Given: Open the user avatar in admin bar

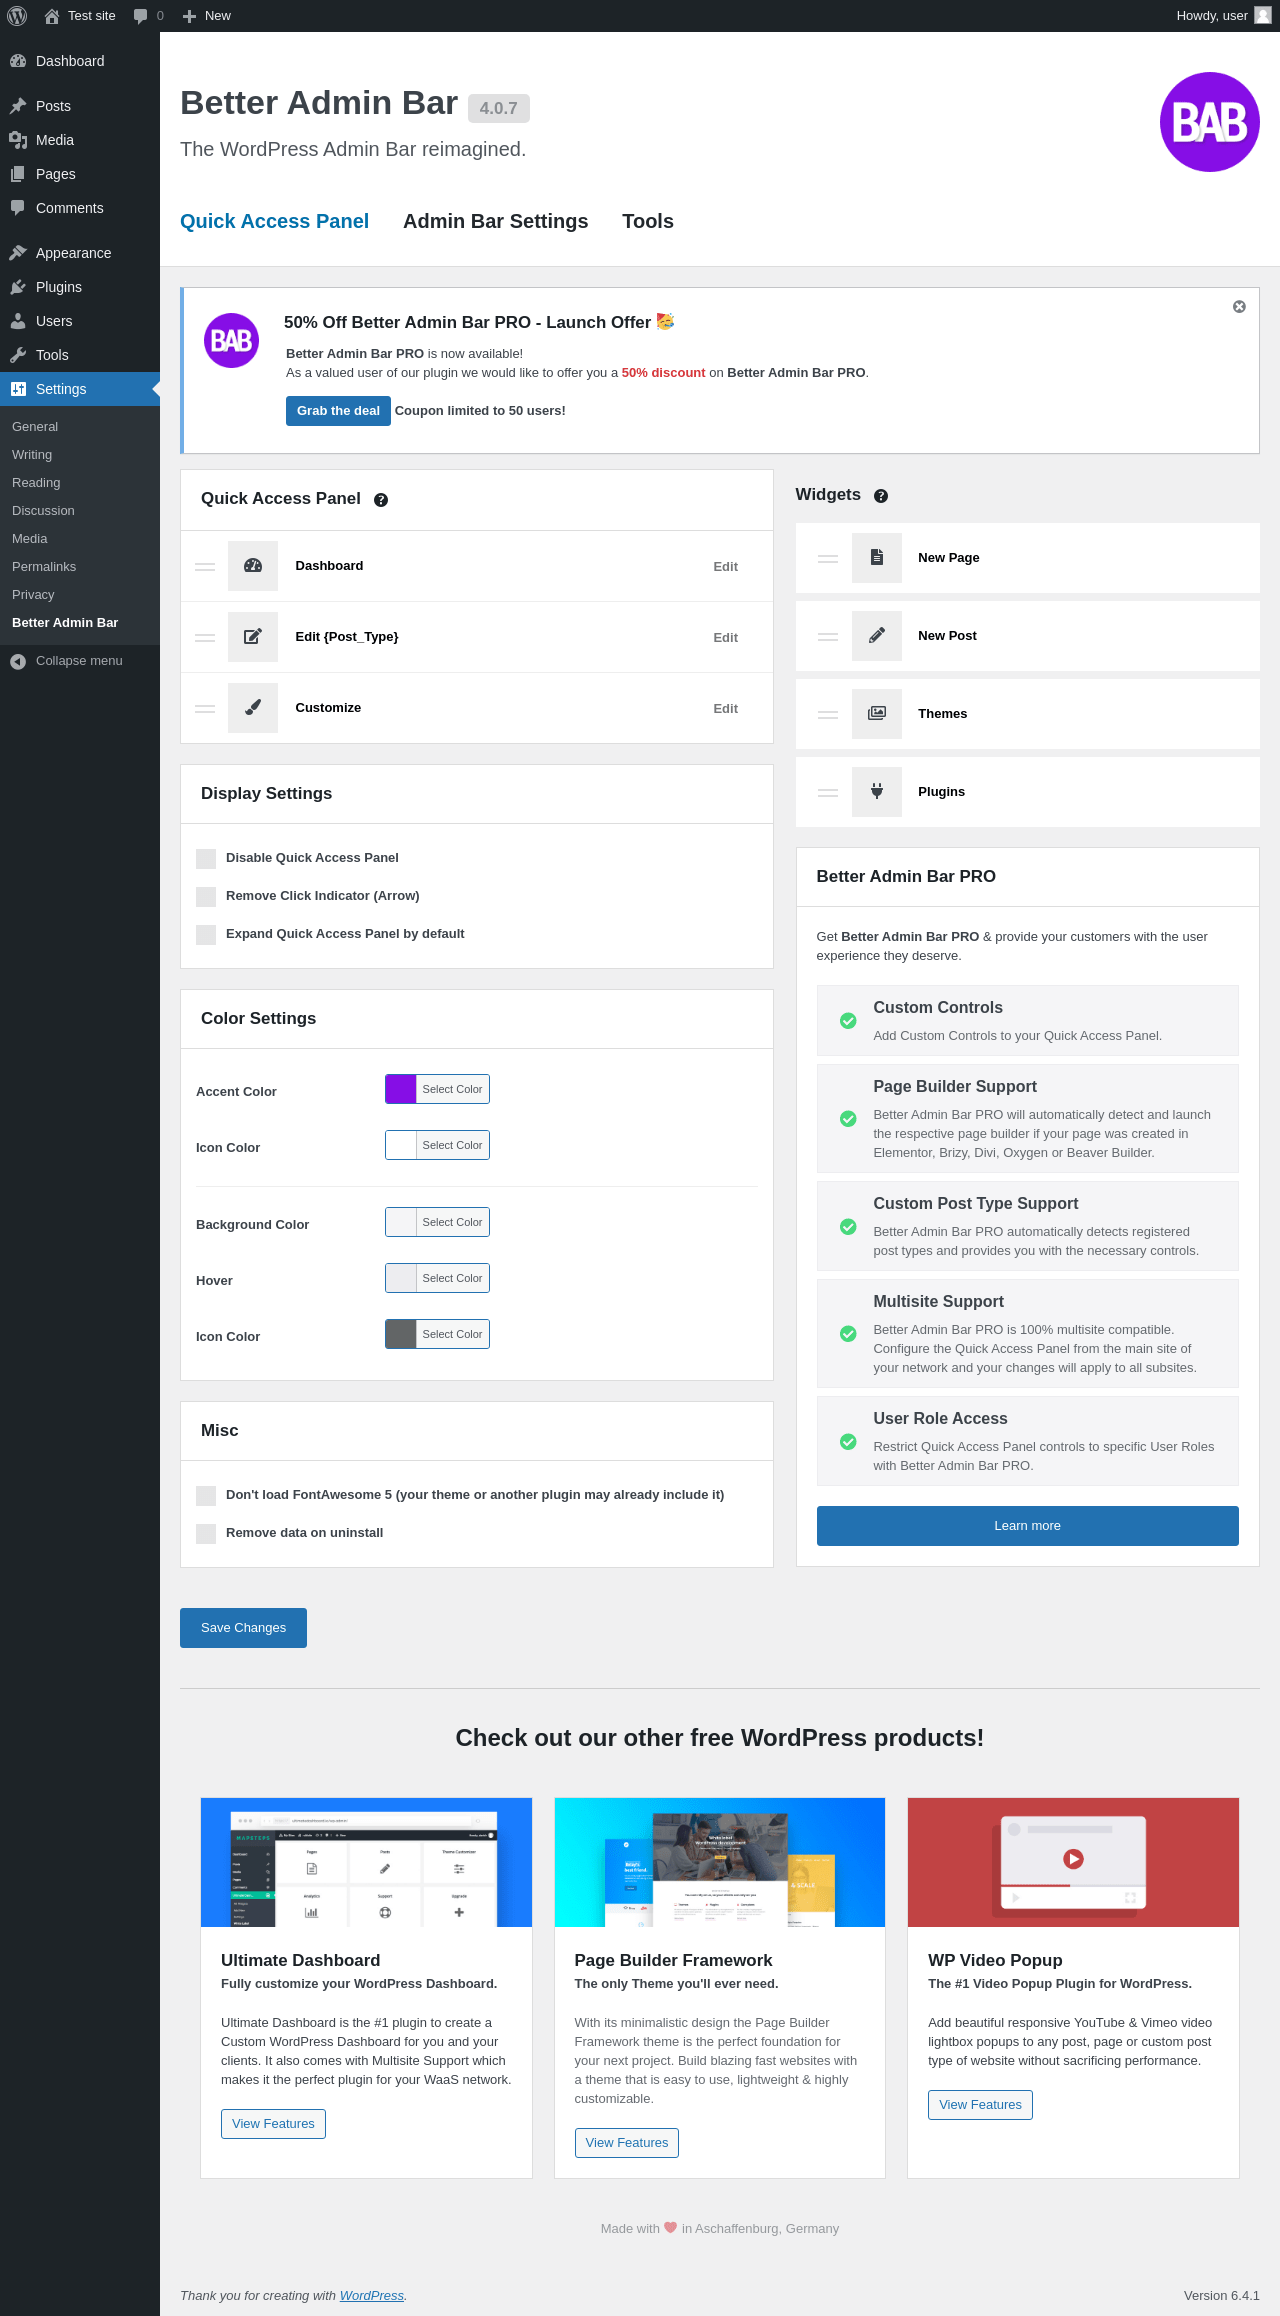Looking at the screenshot, I should click(1263, 16).
